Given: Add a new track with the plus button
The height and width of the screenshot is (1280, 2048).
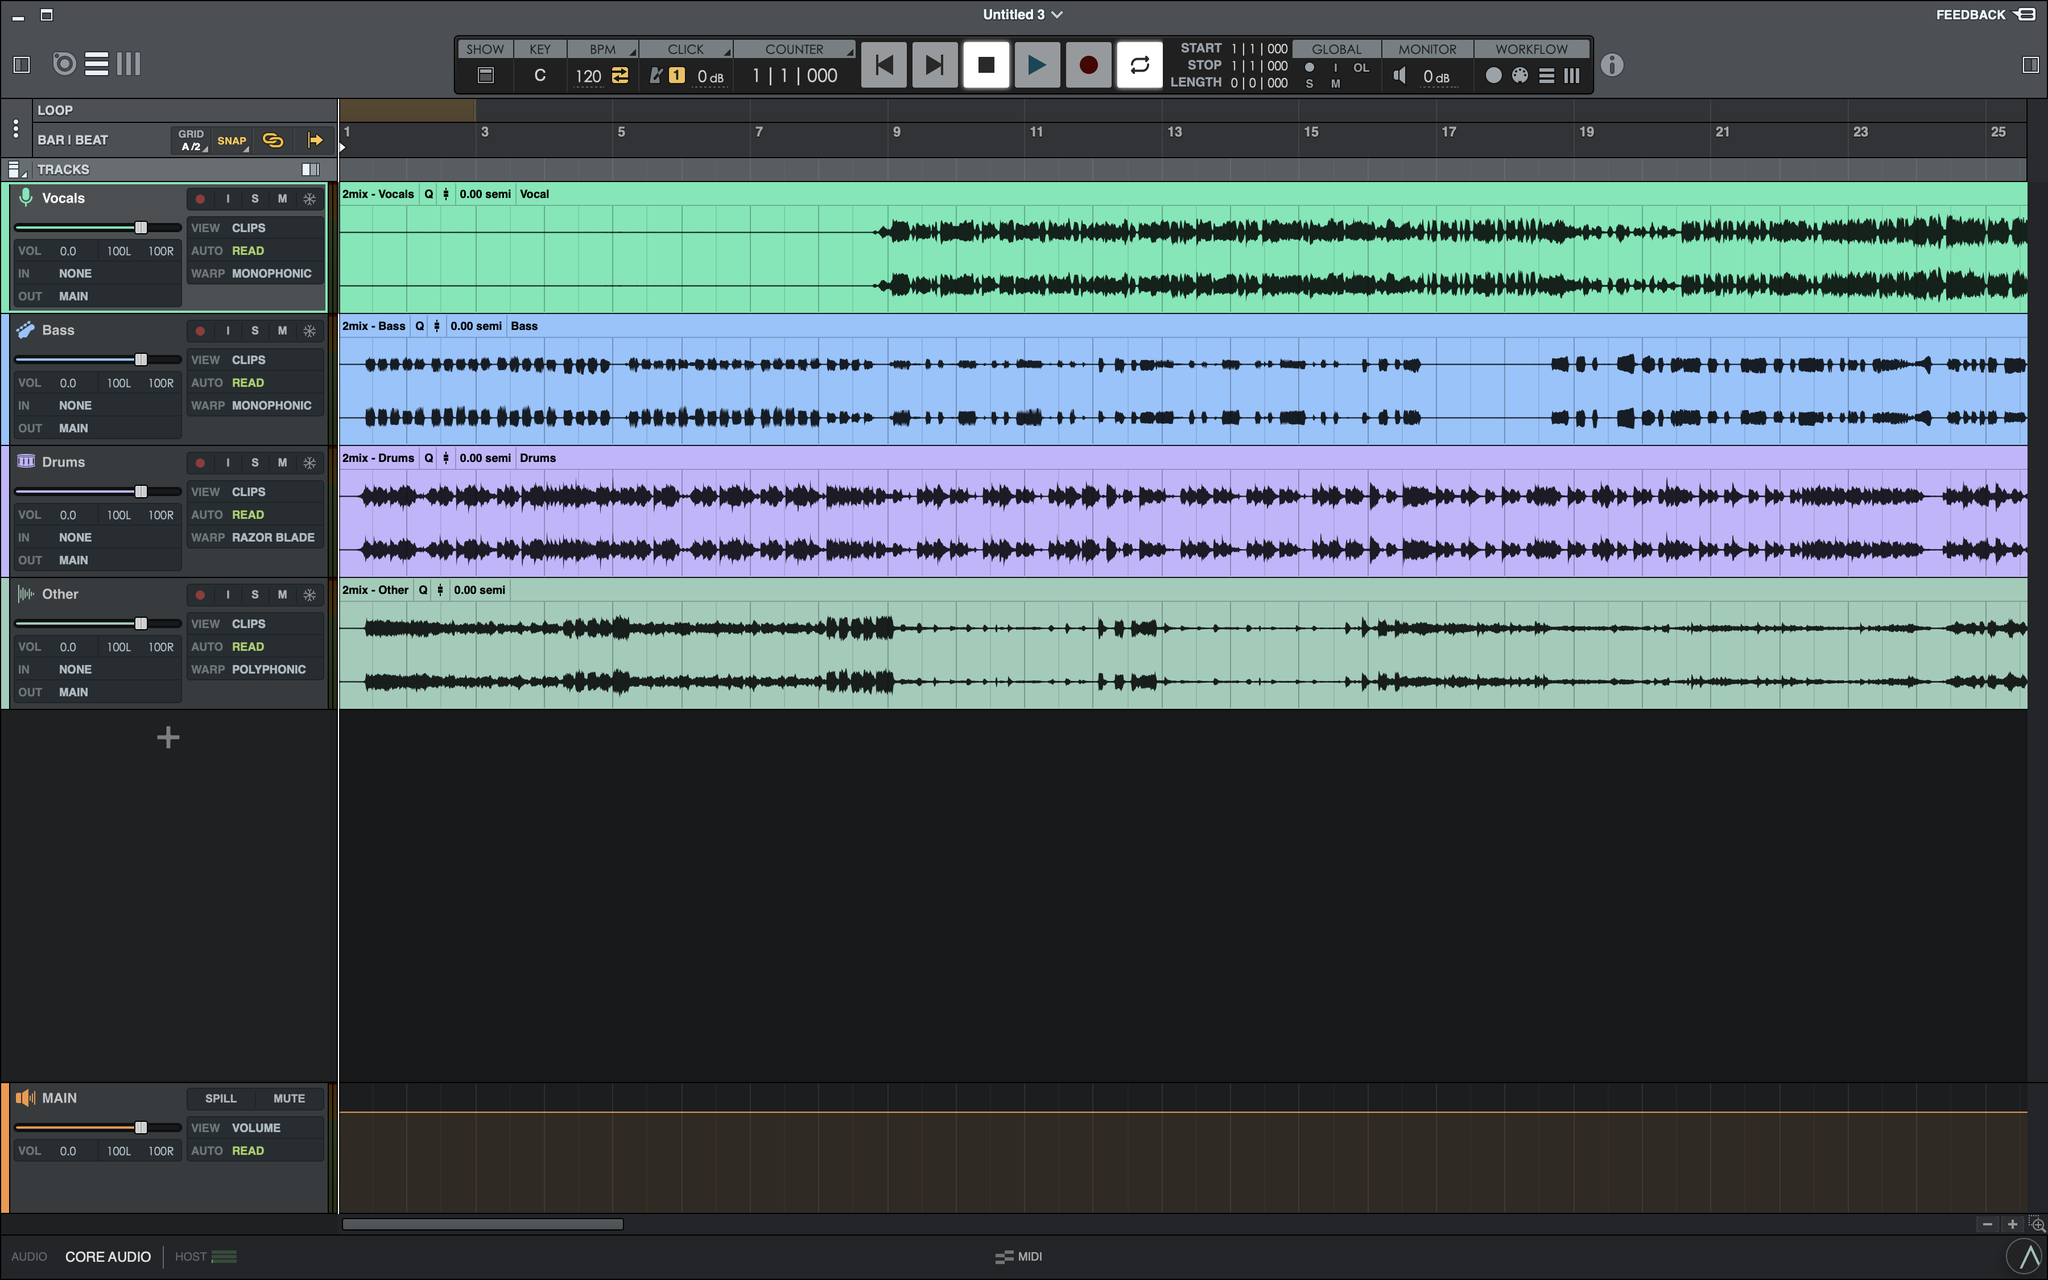Looking at the screenshot, I should 168,738.
